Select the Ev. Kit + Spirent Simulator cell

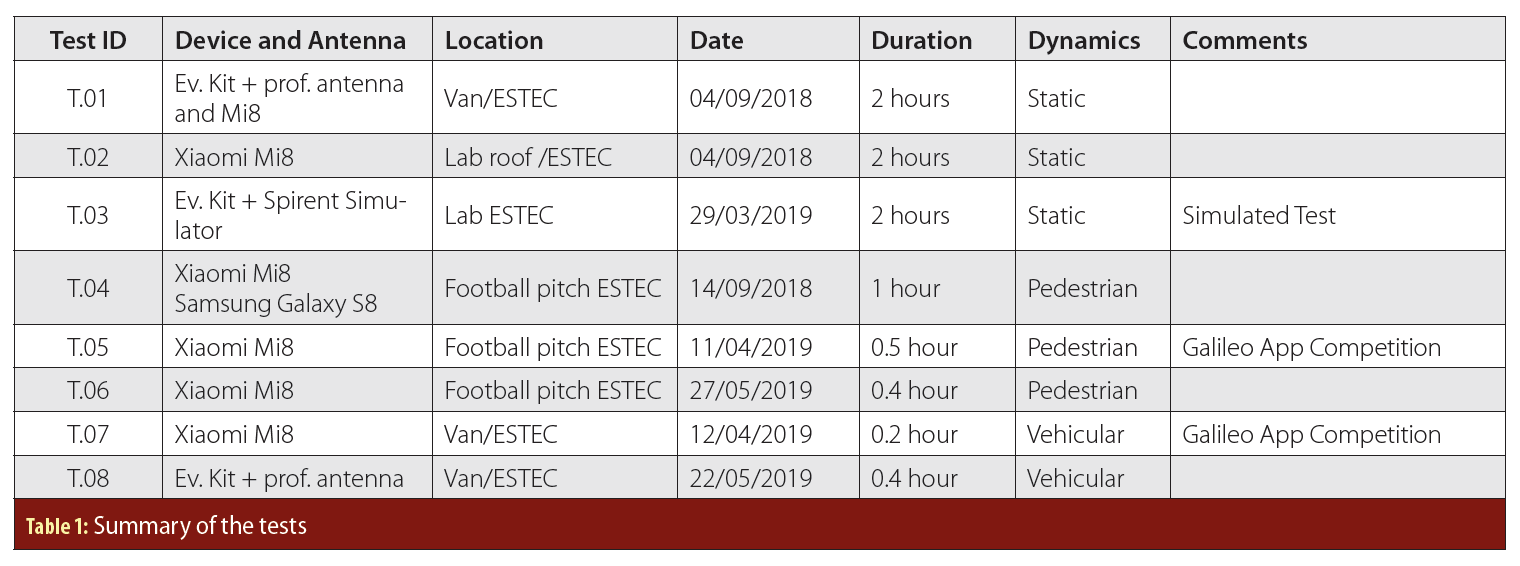pos(290,215)
